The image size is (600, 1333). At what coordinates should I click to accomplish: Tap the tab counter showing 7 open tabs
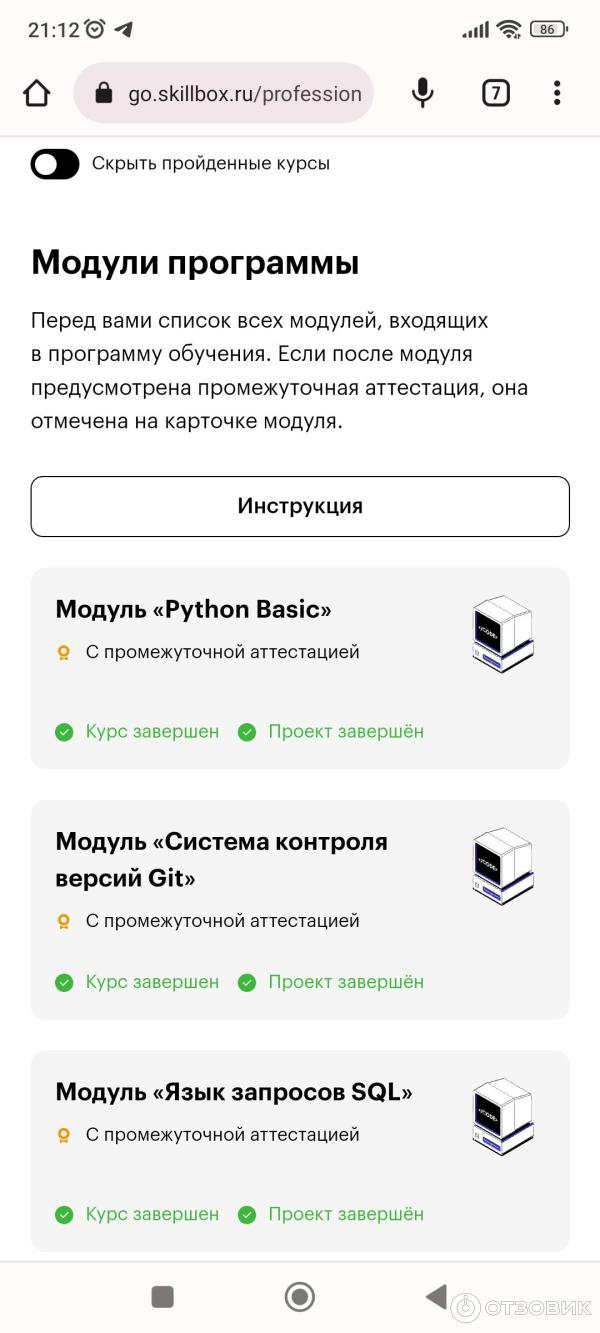click(x=494, y=92)
